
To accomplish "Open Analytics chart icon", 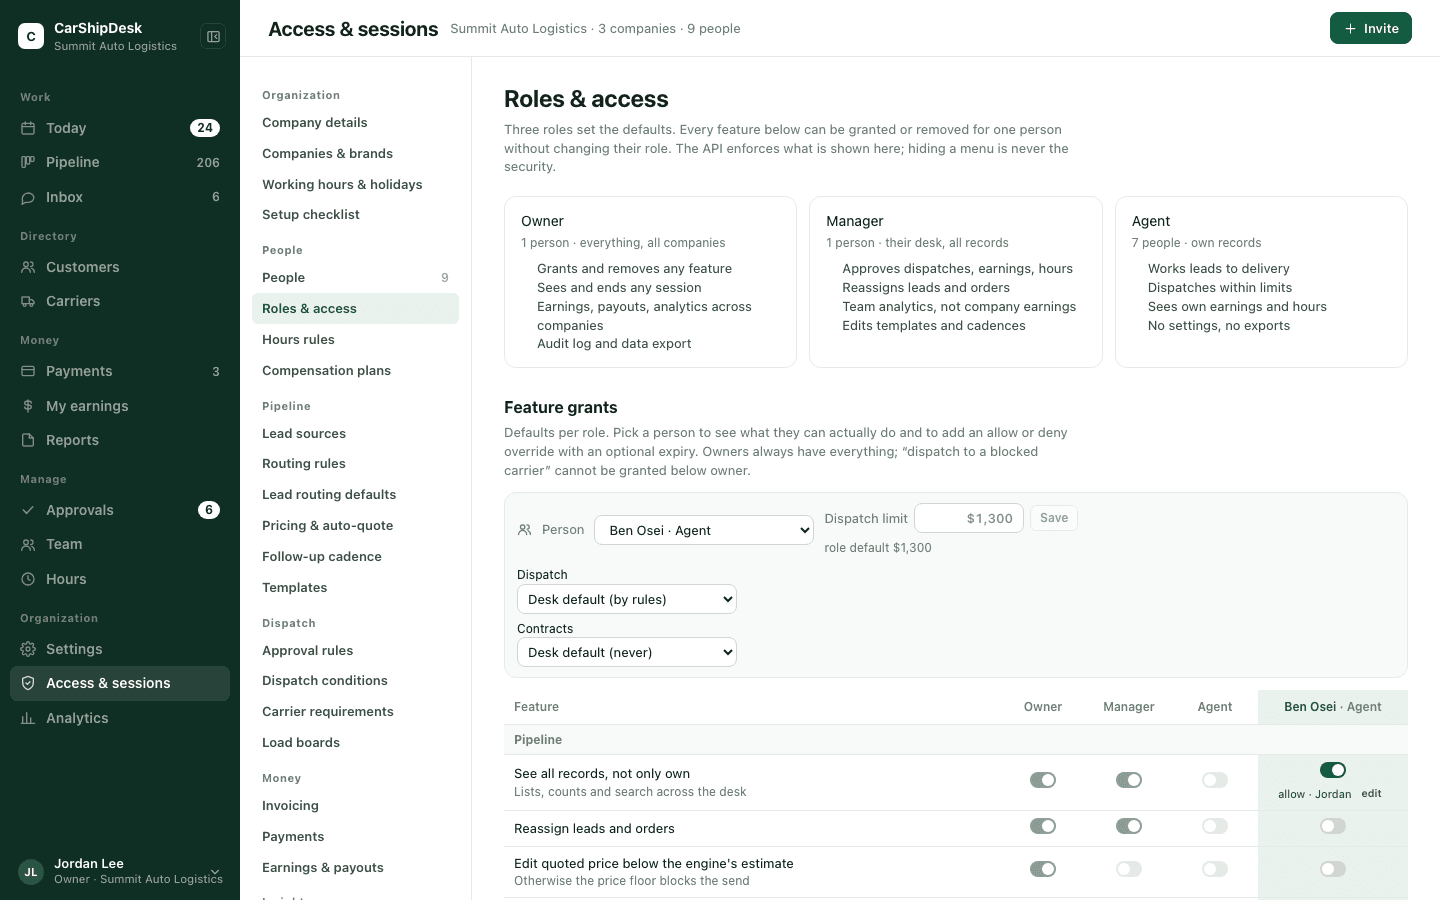I will 28,718.
